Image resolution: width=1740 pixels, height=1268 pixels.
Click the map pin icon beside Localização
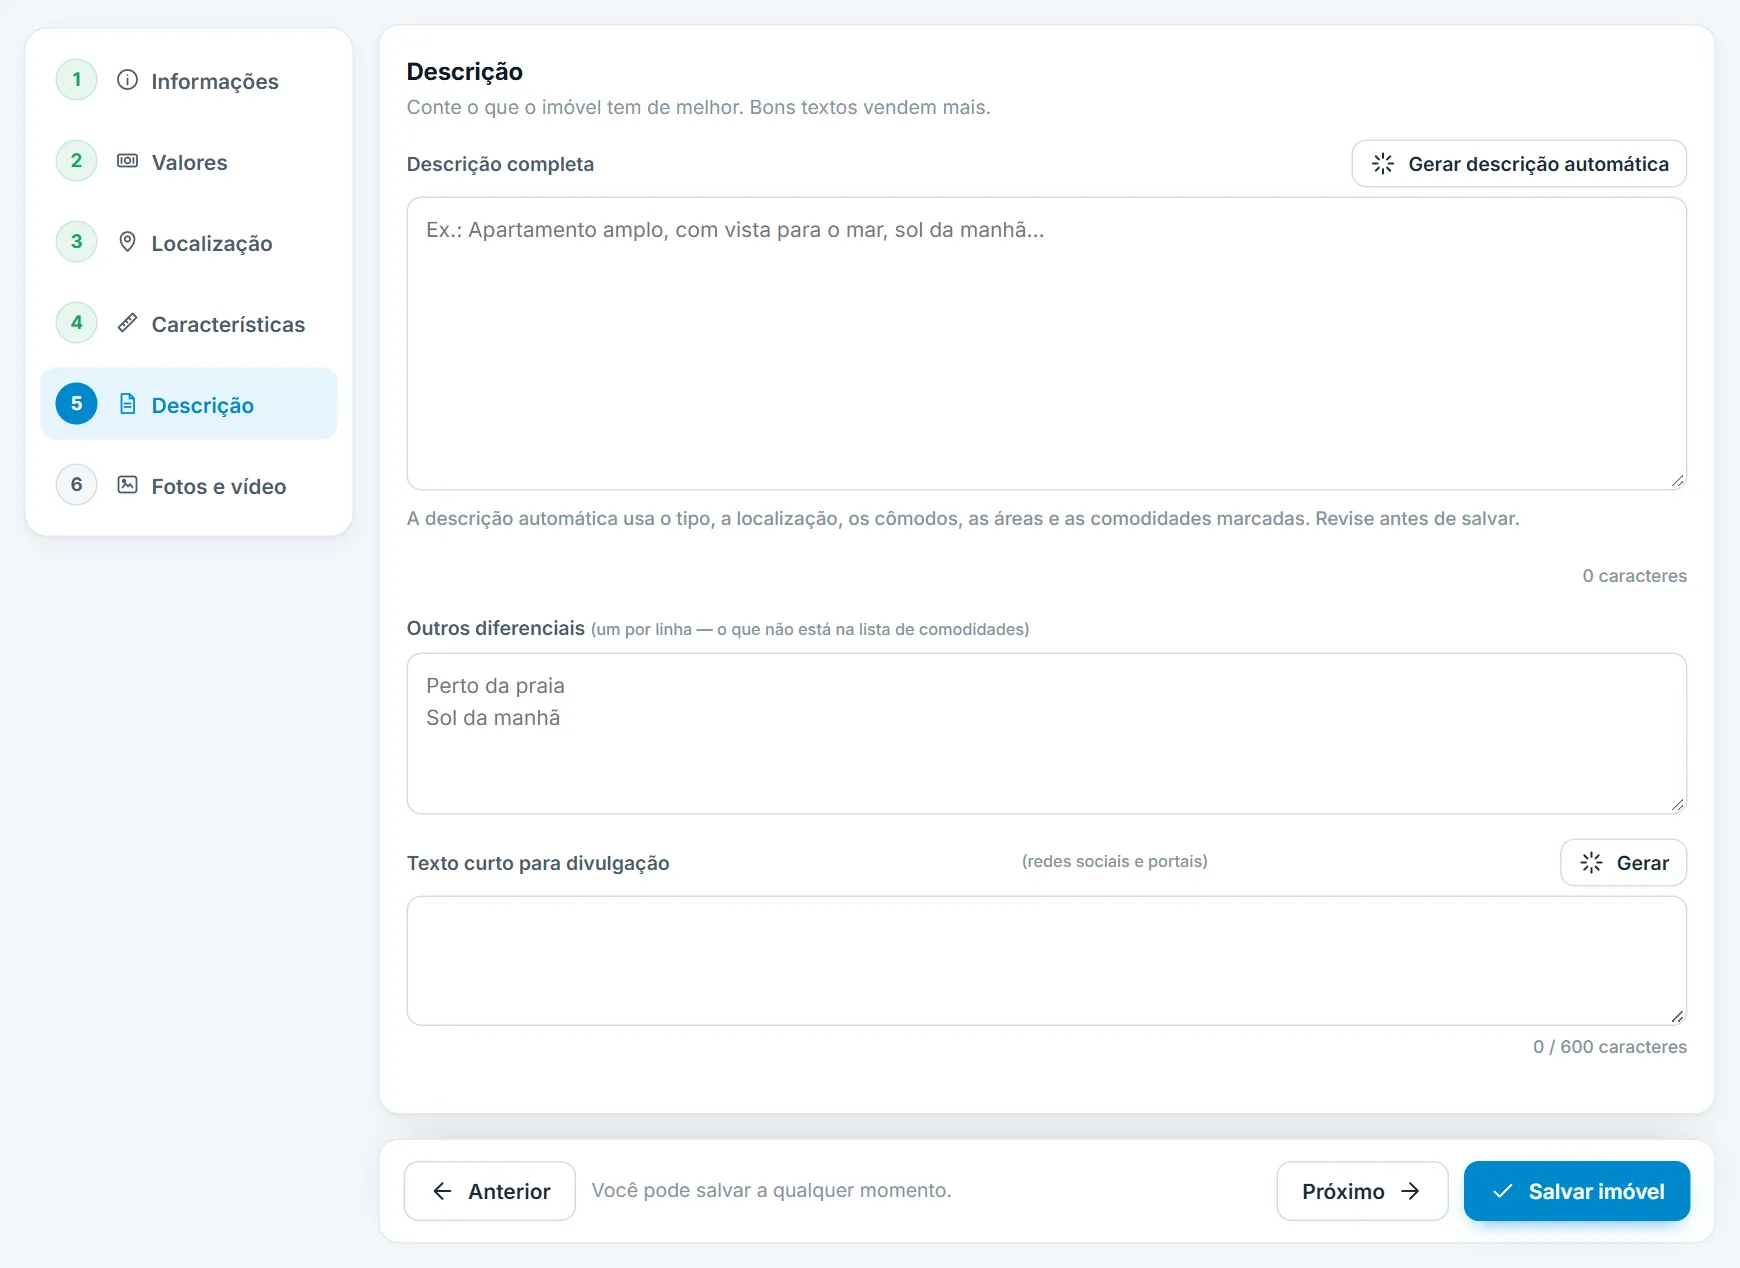click(127, 242)
